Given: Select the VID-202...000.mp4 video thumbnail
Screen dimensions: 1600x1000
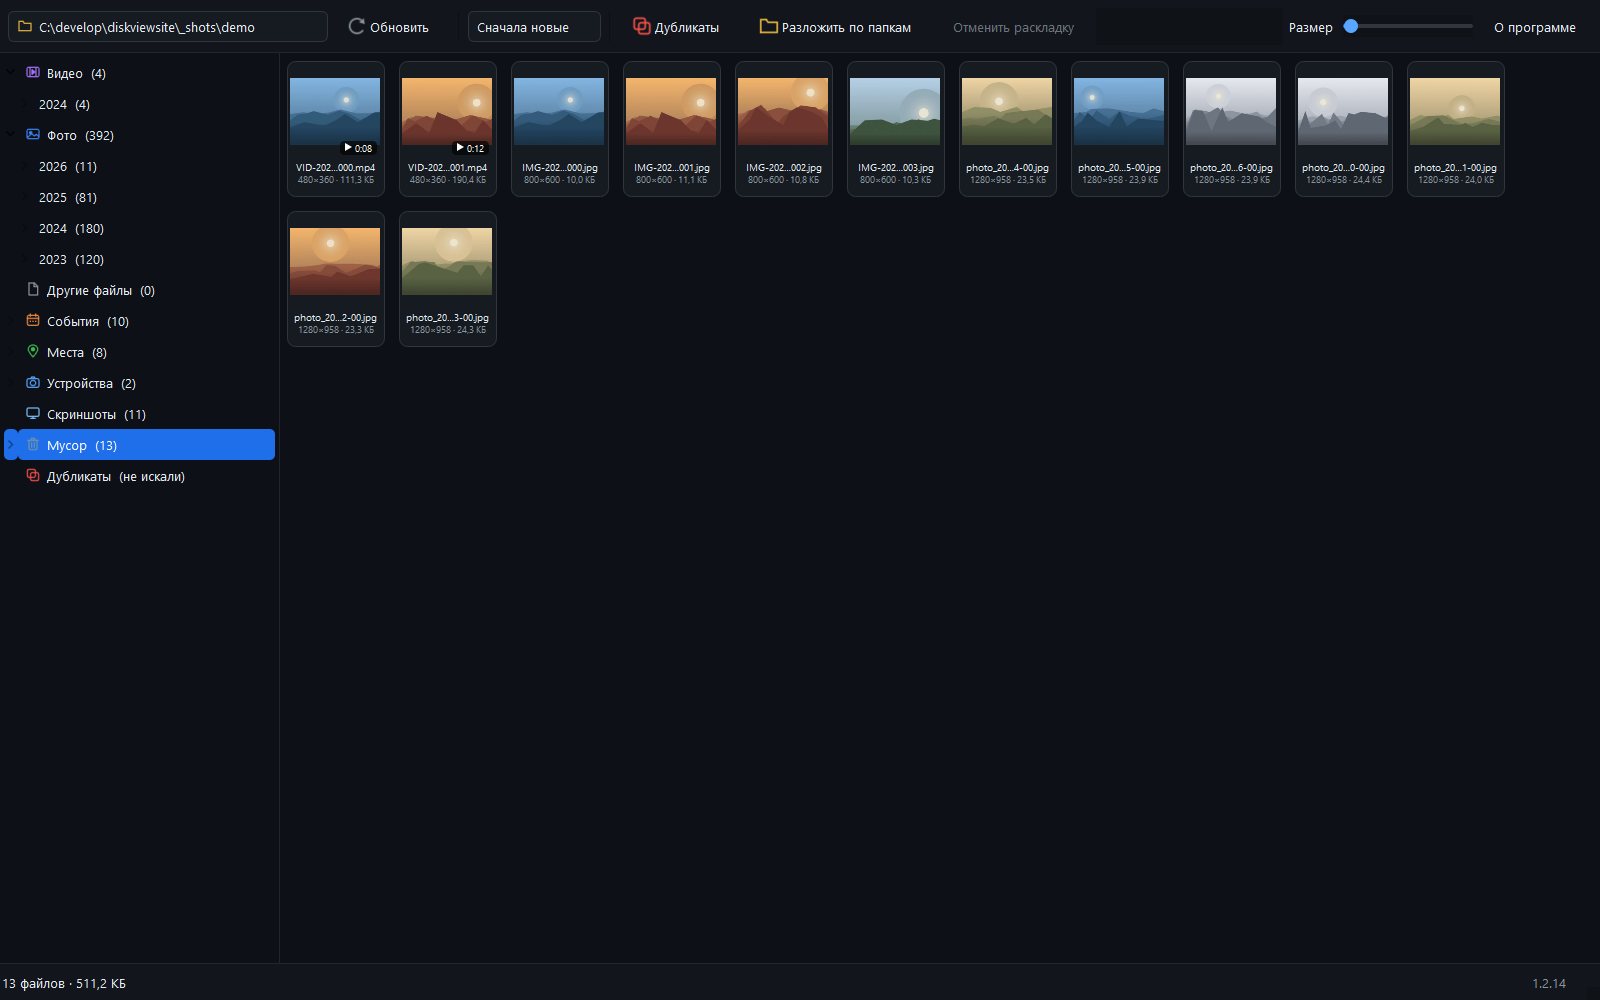Looking at the screenshot, I should click(336, 129).
